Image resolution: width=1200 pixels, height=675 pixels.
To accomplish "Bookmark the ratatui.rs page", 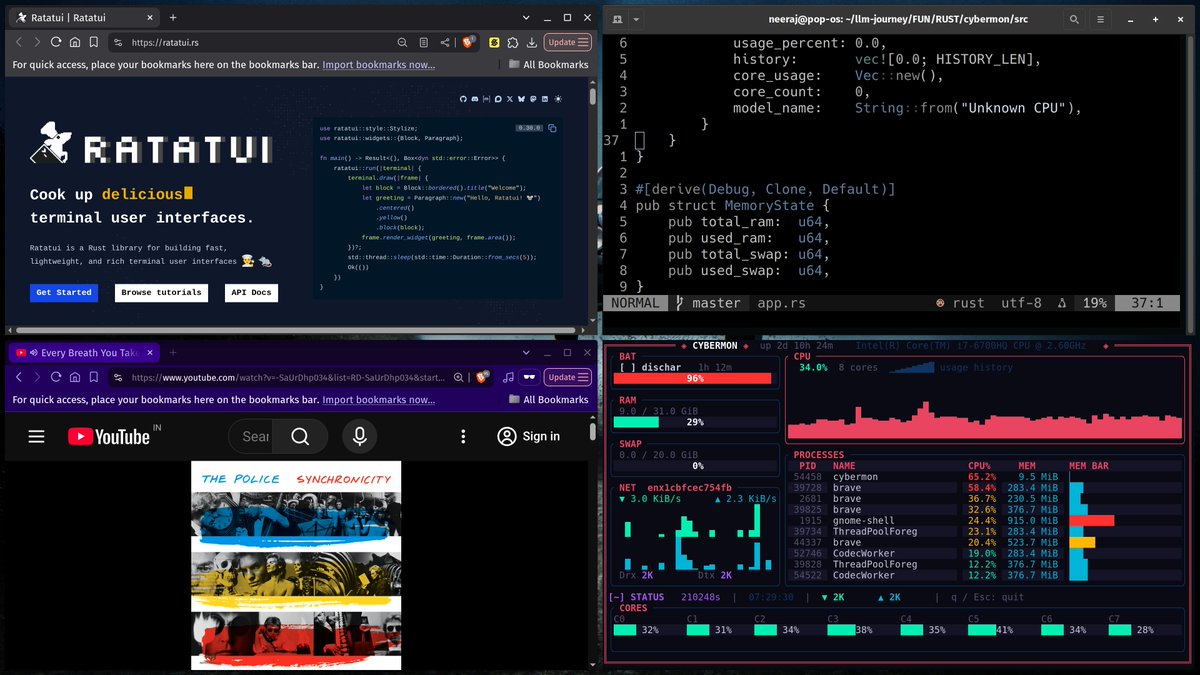I will (x=93, y=42).
